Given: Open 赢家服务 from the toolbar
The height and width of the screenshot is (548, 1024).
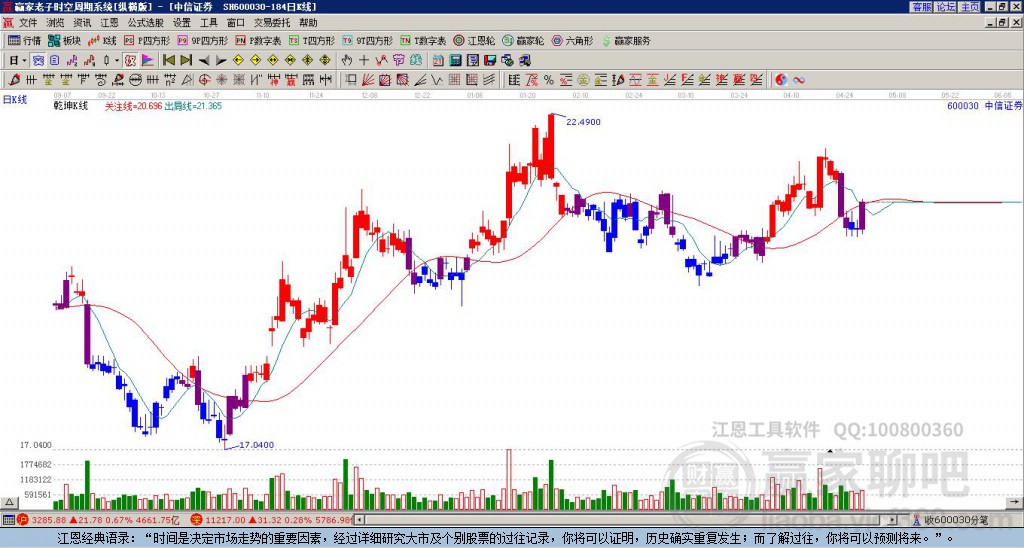Looking at the screenshot, I should 626,40.
